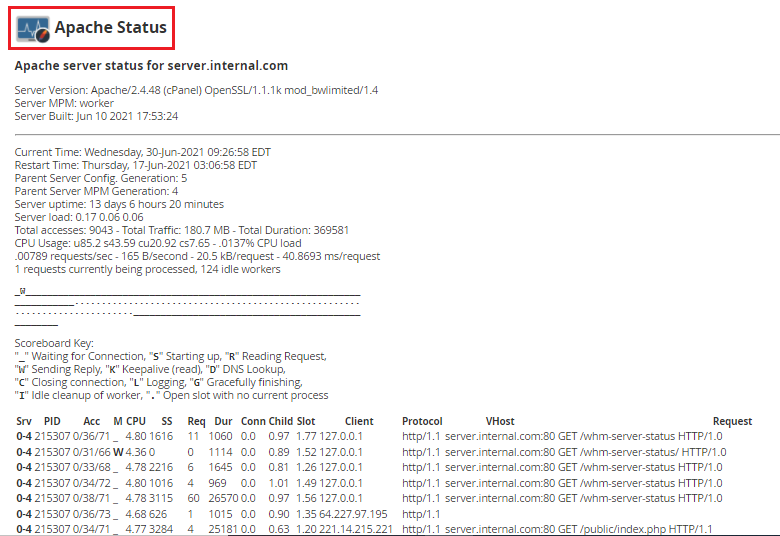780x536 pixels.
Task: Click the Client column header
Action: pos(359,421)
